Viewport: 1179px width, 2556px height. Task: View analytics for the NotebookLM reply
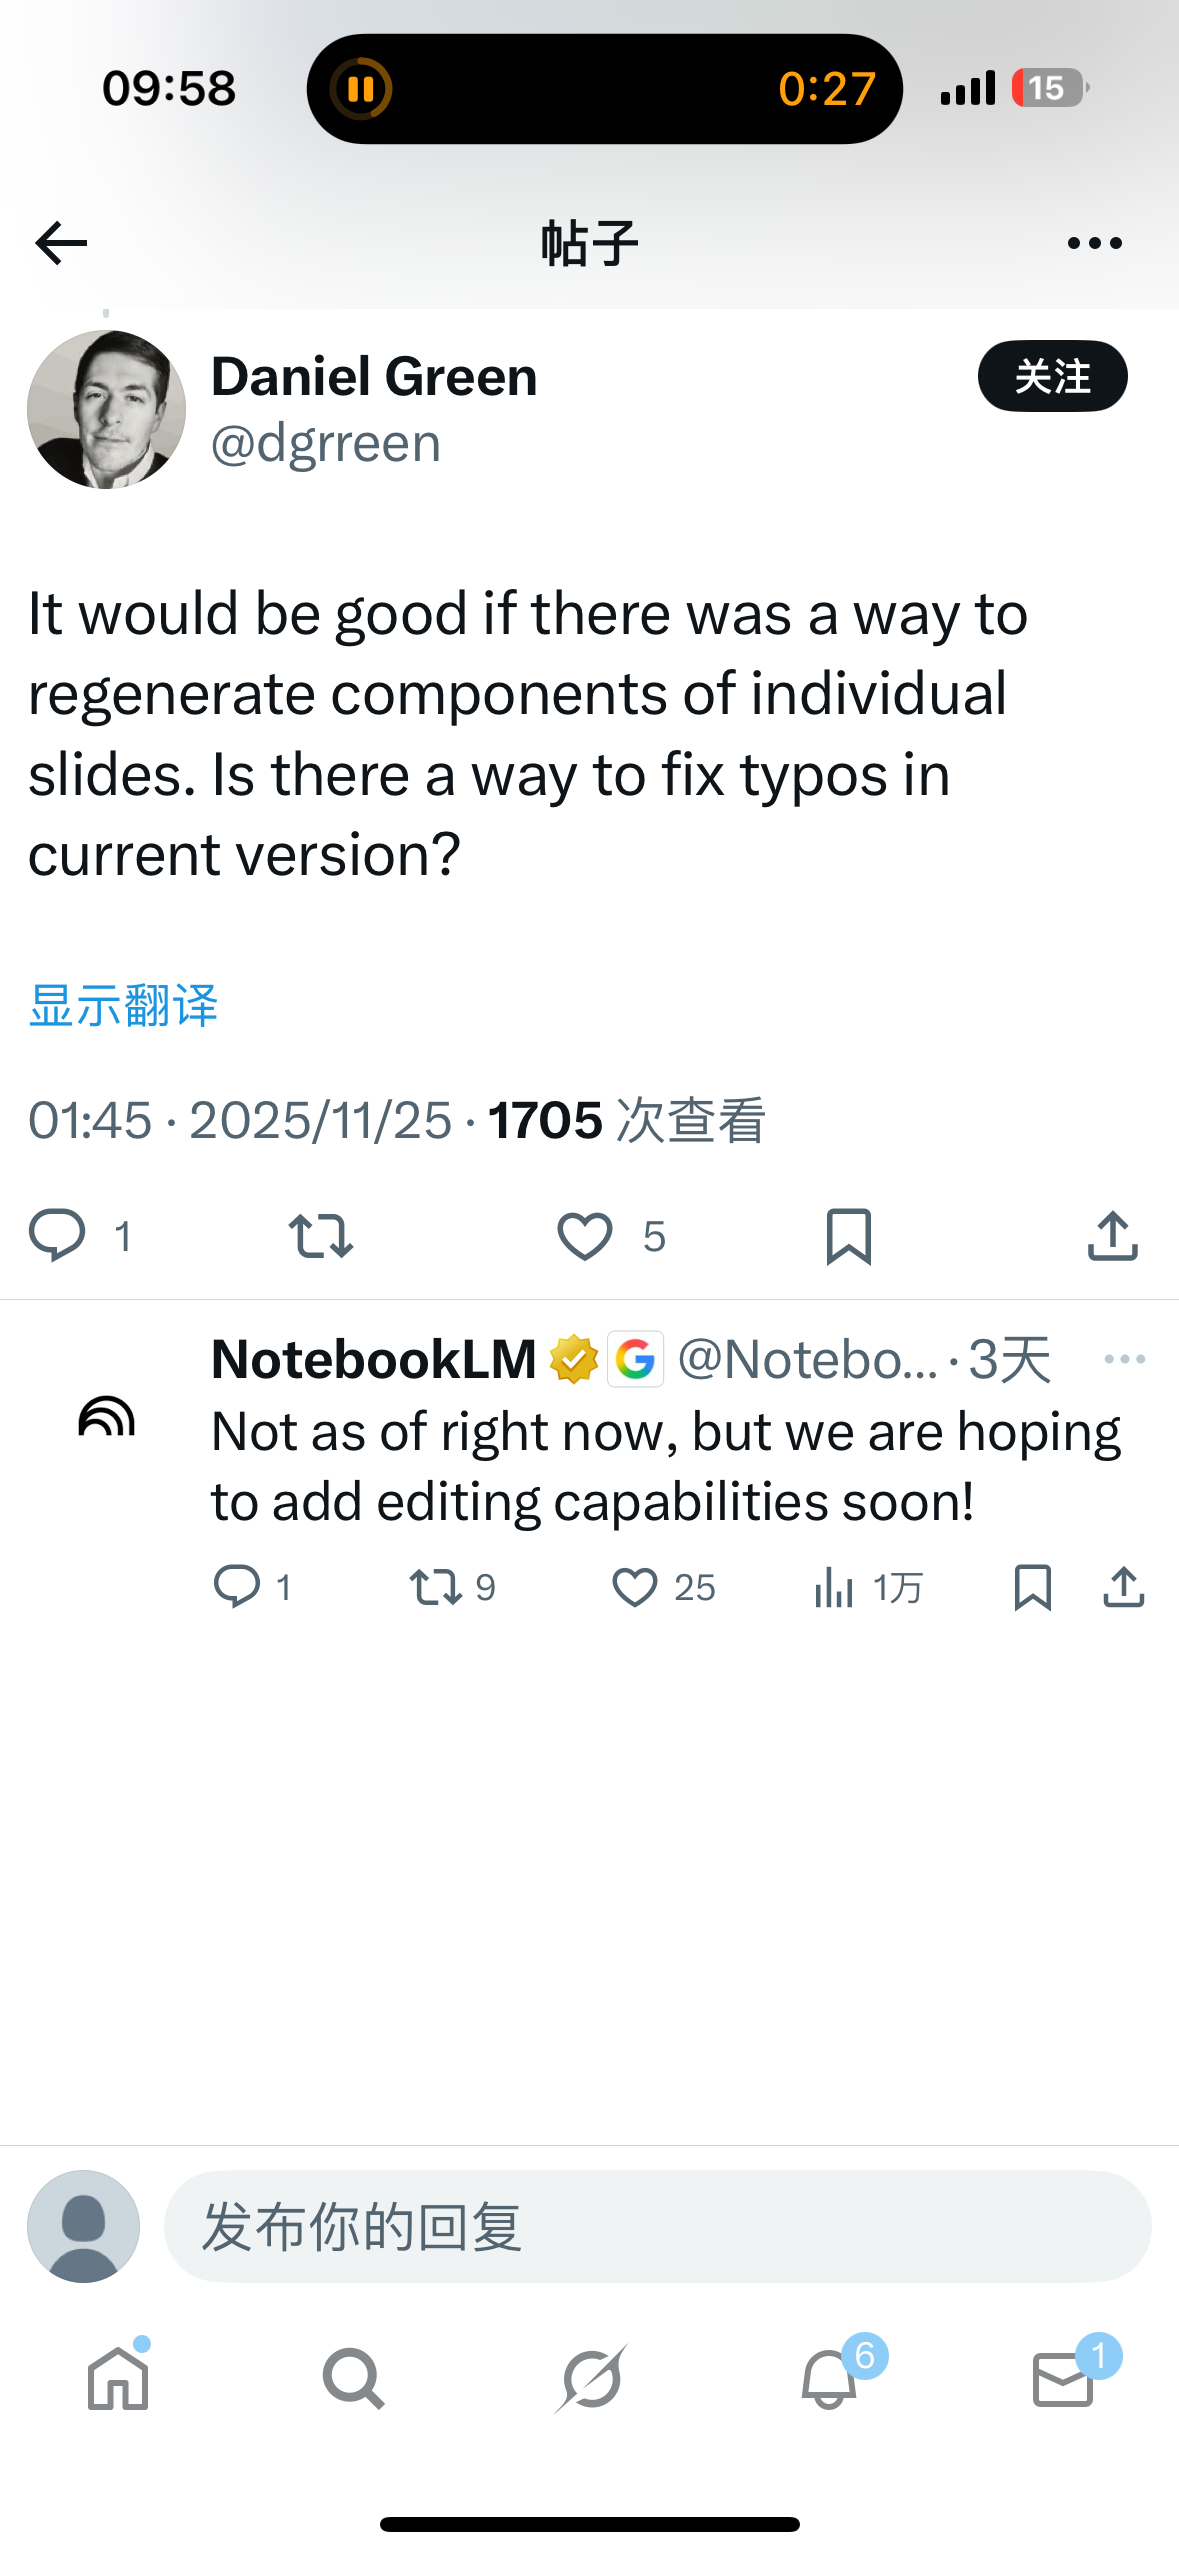coord(834,1587)
